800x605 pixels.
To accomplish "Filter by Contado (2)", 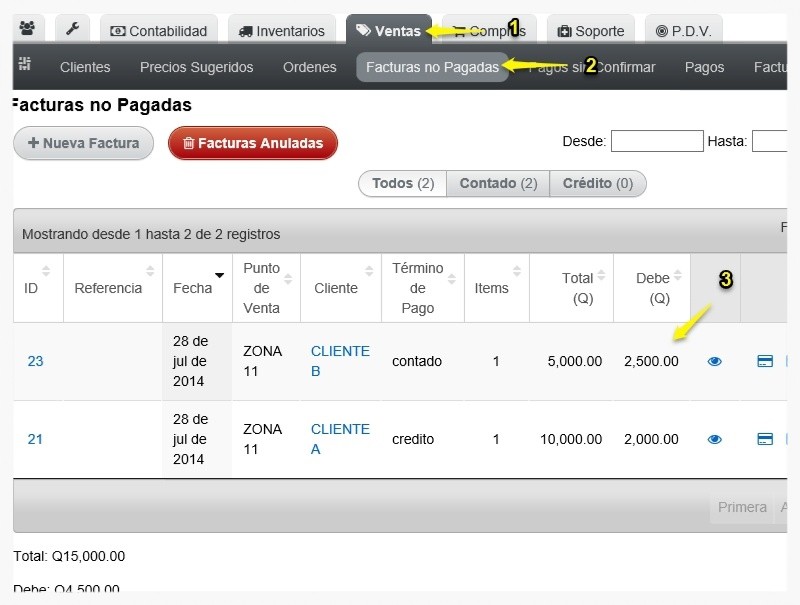I will pos(498,183).
